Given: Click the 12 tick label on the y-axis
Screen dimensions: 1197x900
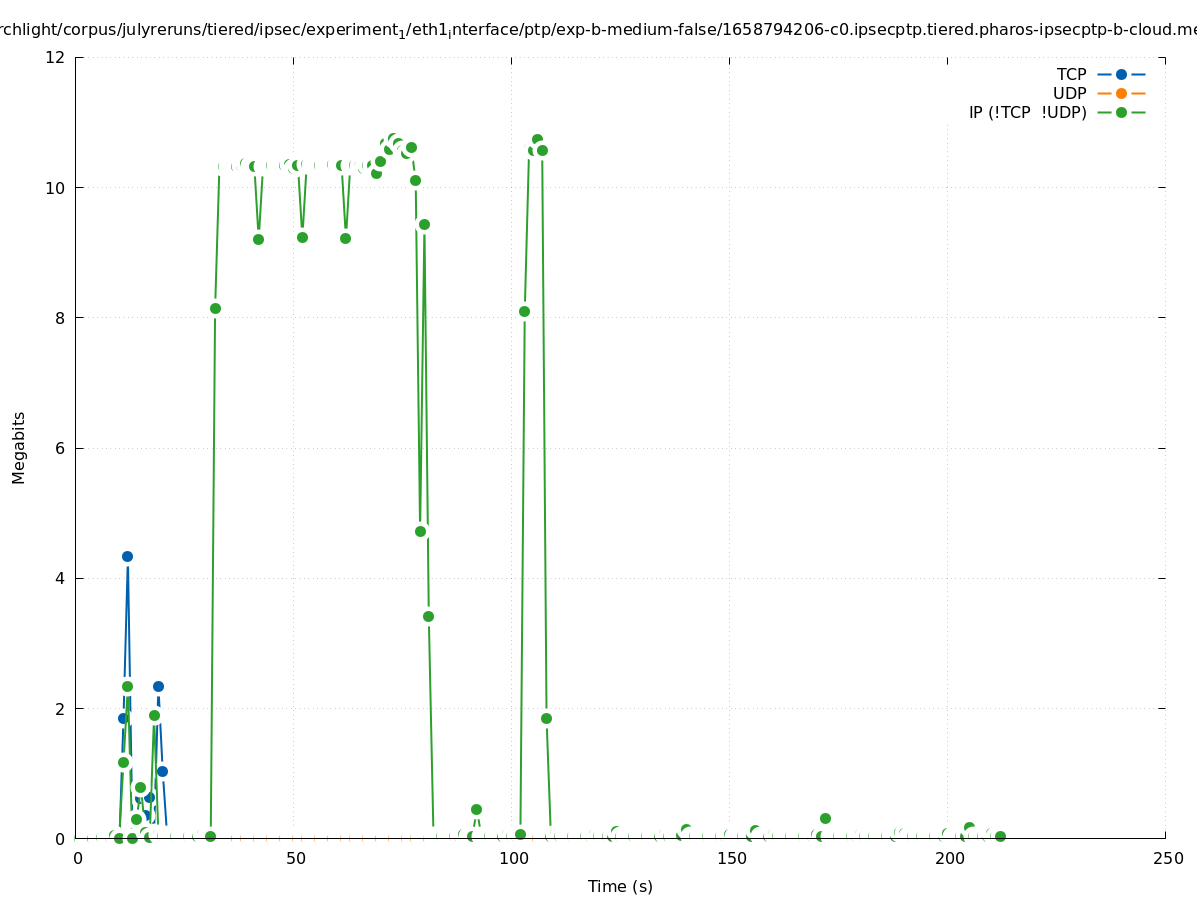Looking at the screenshot, I should 56,57.
